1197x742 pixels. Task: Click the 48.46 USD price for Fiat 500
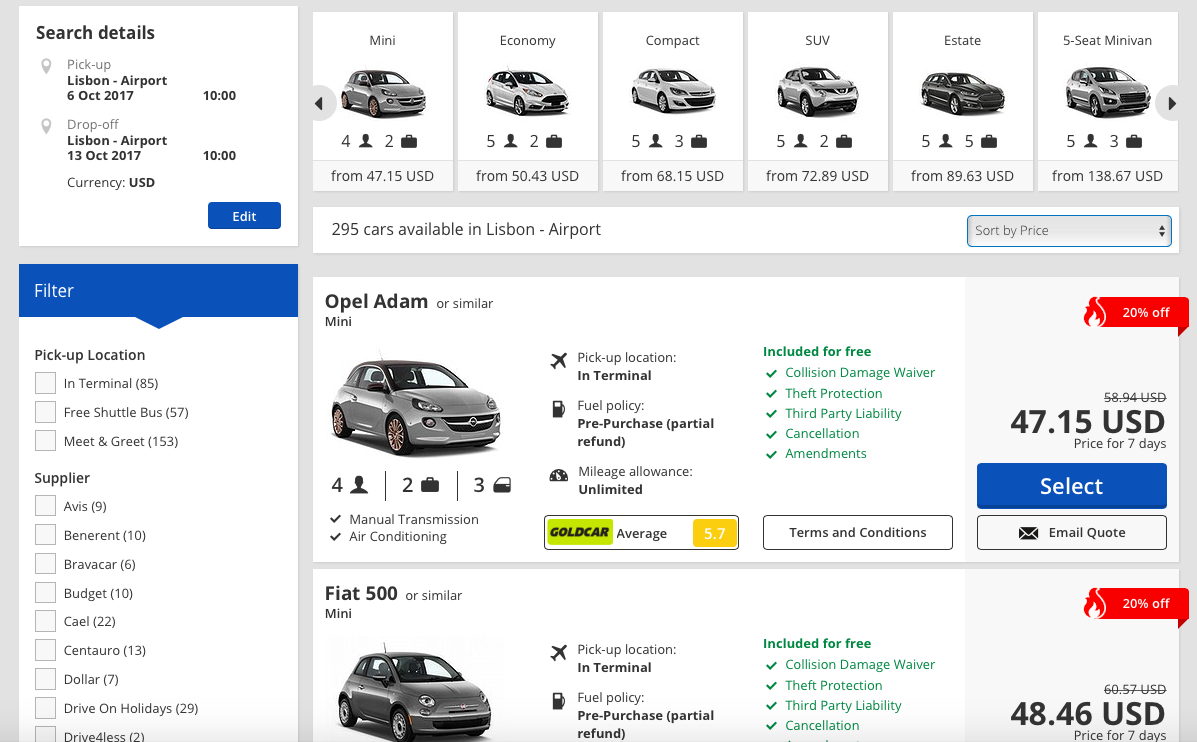point(1088,714)
